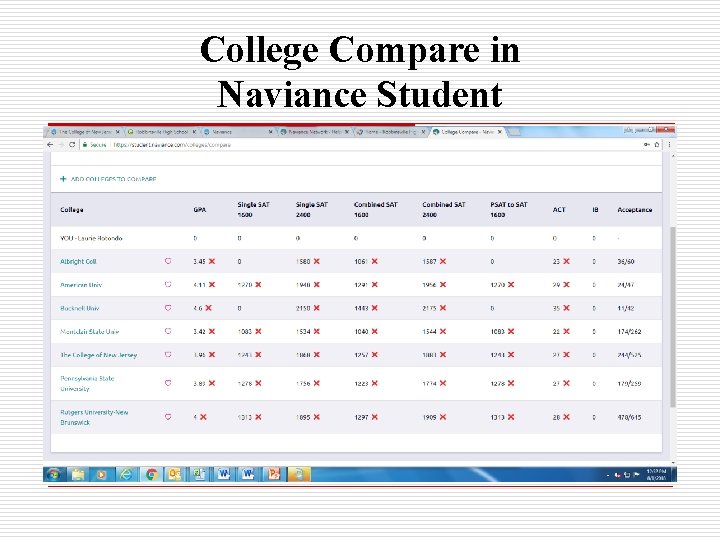Click the browser address bar URL
The image size is (720, 540).
(172, 145)
